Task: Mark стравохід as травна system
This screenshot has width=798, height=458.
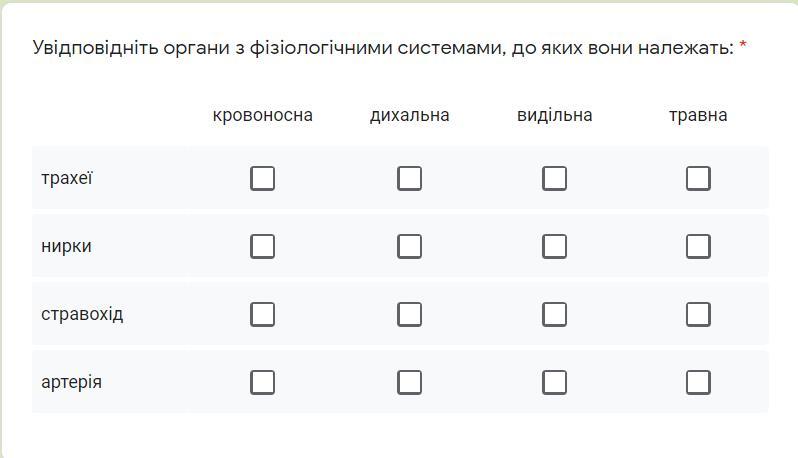Action: tap(698, 314)
